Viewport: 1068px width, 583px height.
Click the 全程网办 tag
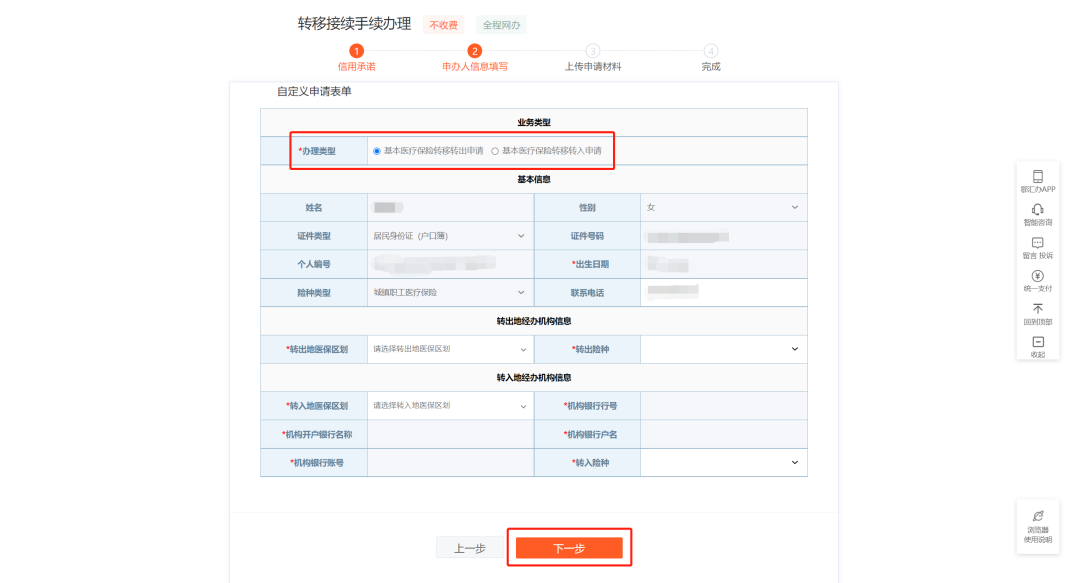(x=501, y=25)
